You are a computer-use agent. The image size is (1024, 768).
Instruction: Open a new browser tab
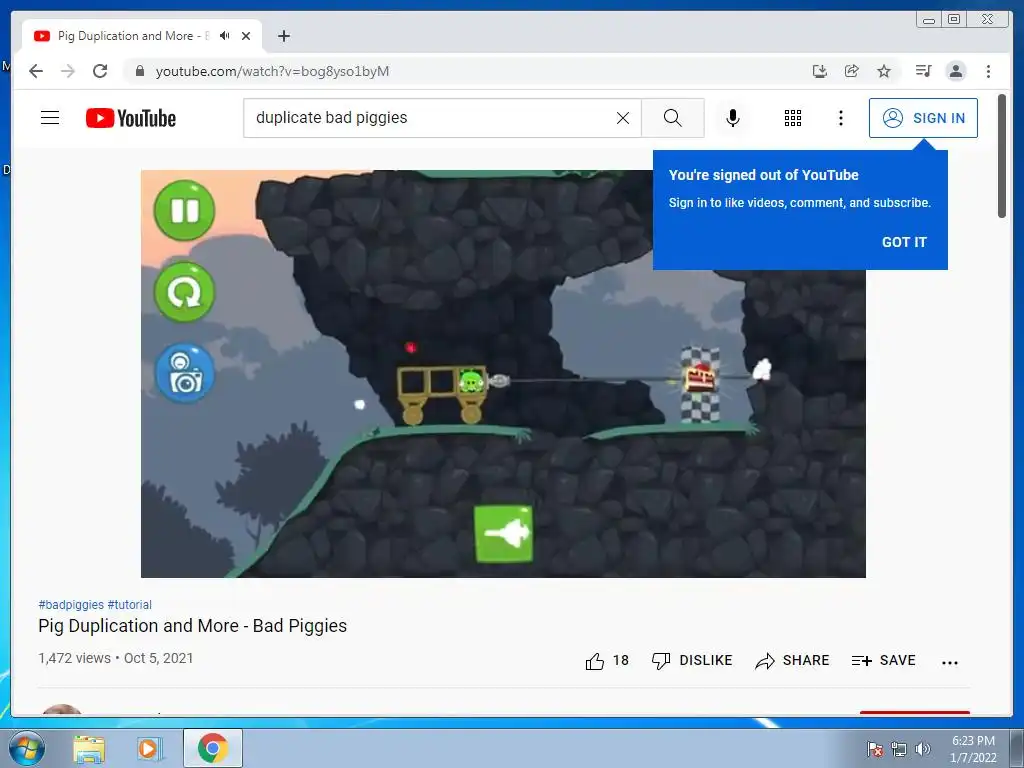(x=283, y=36)
